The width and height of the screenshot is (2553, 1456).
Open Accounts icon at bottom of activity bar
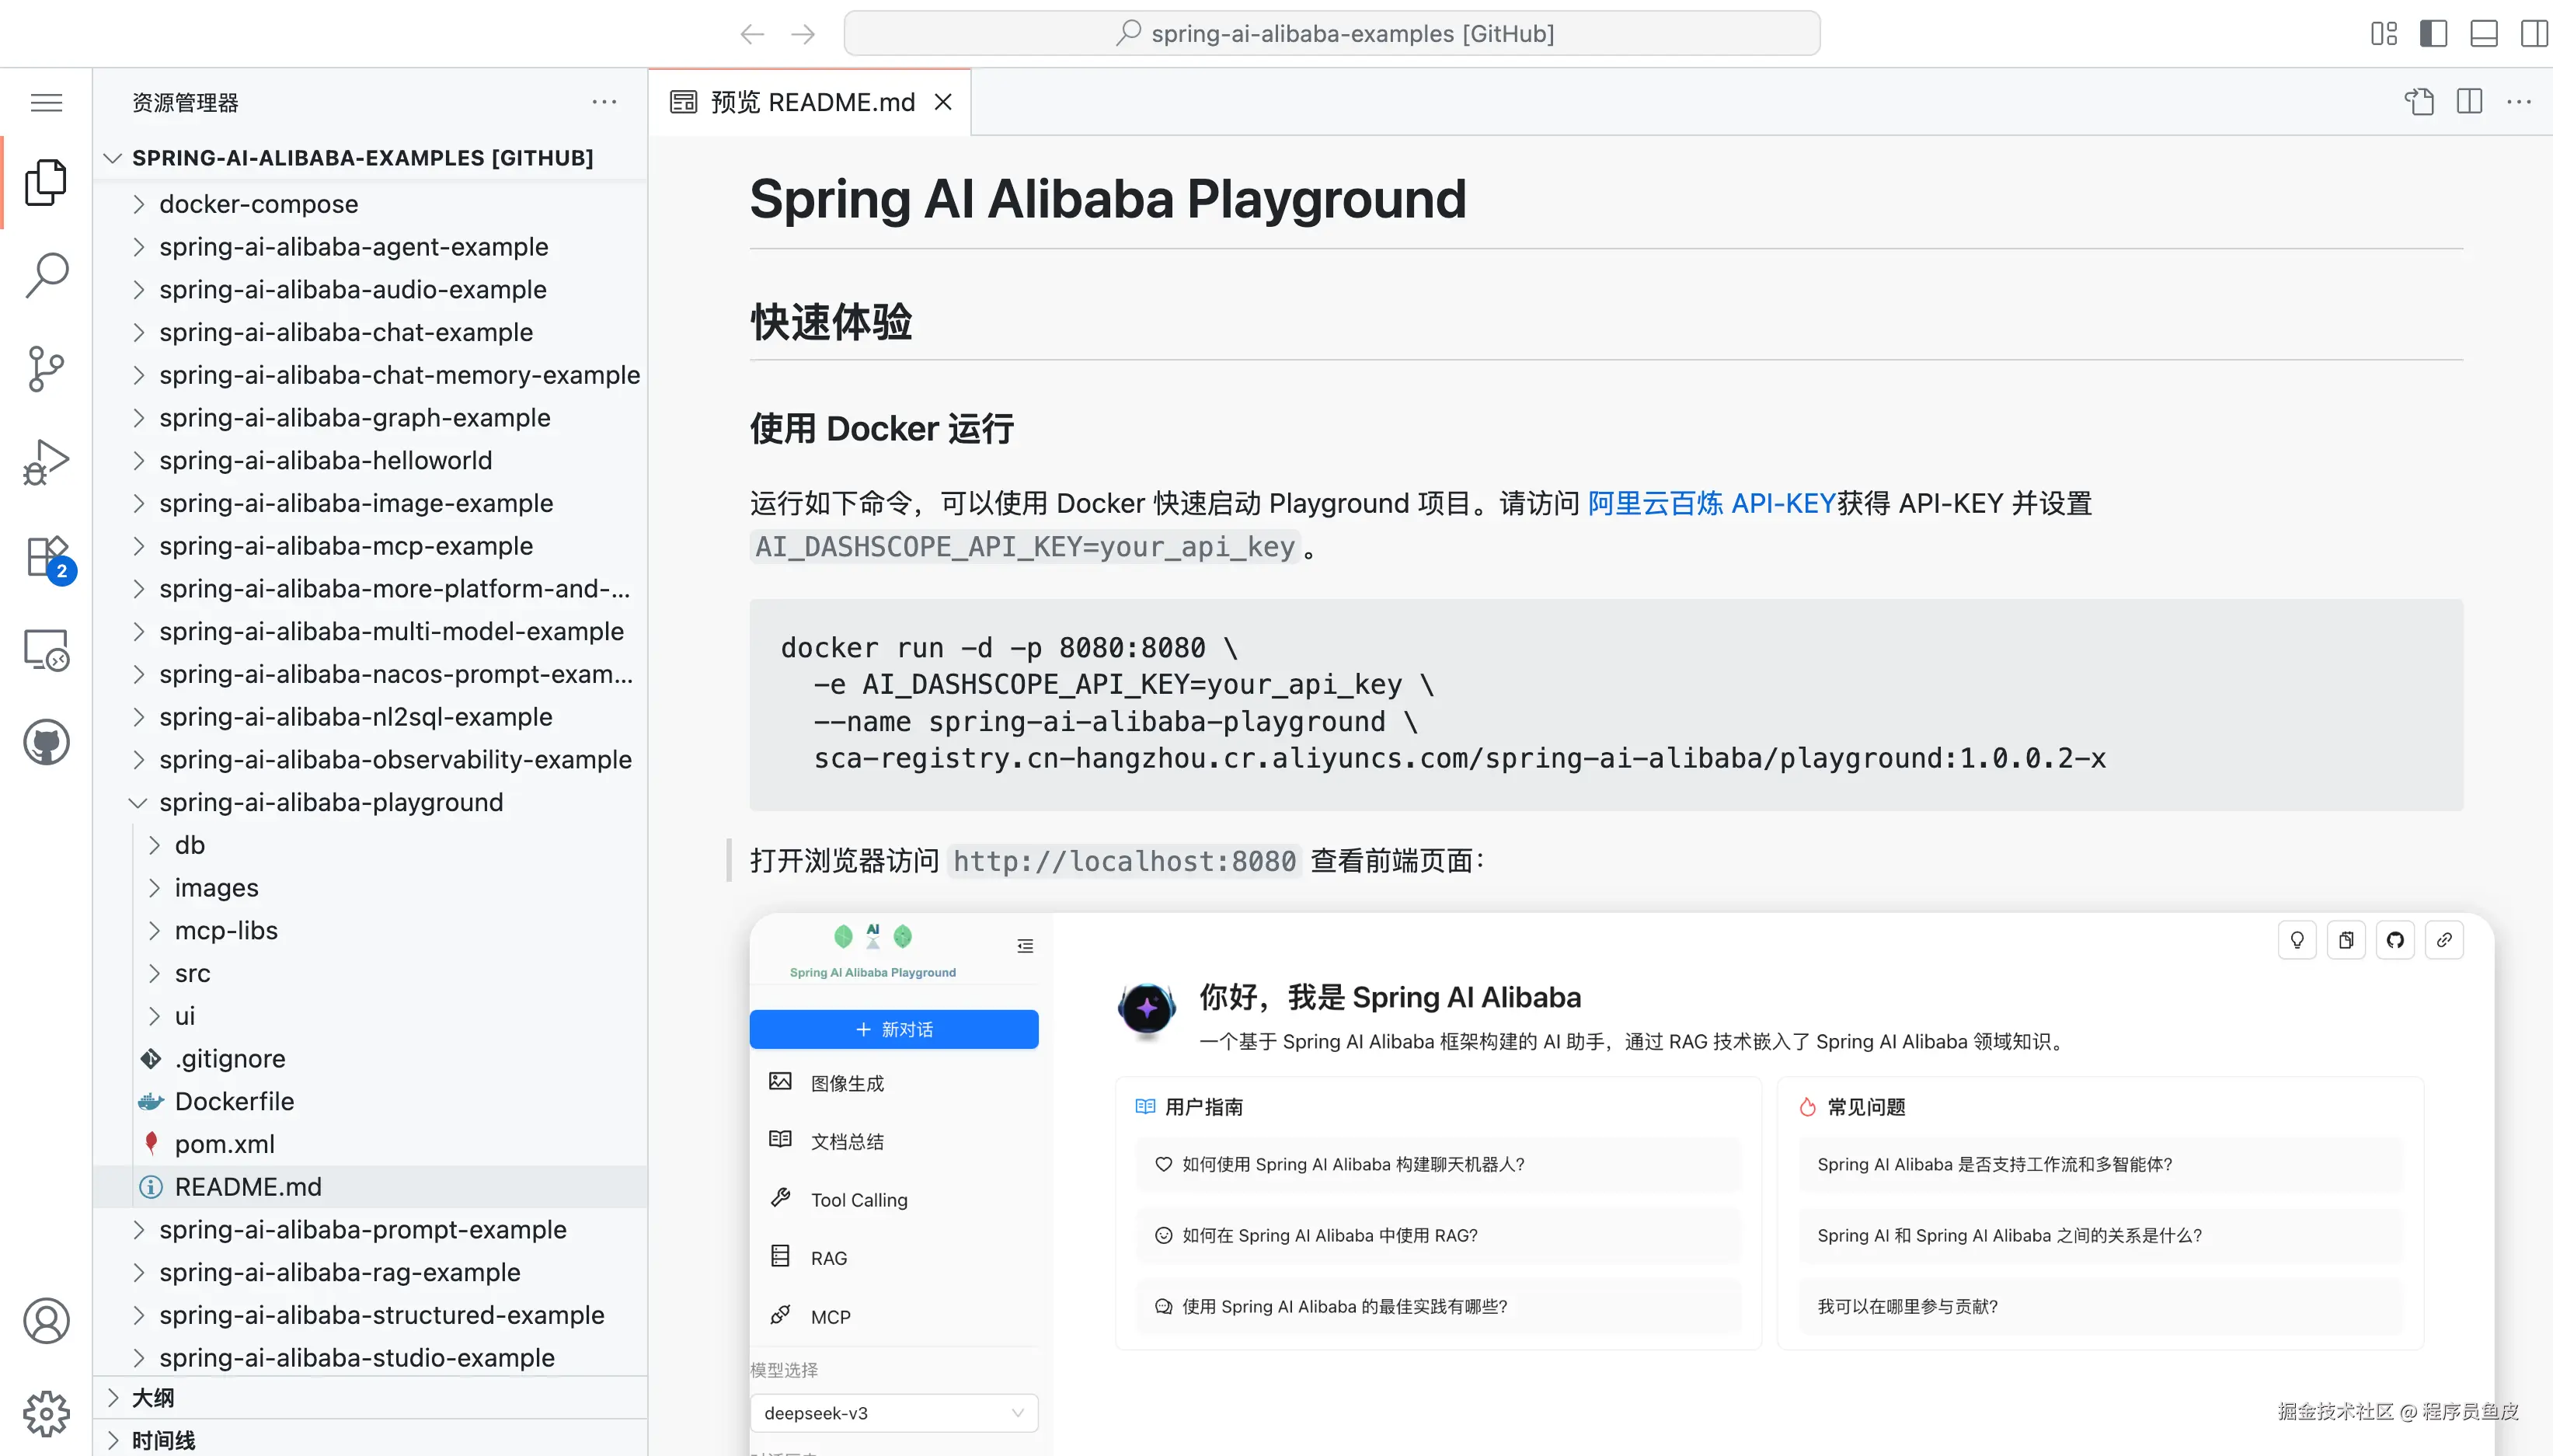[x=46, y=1321]
